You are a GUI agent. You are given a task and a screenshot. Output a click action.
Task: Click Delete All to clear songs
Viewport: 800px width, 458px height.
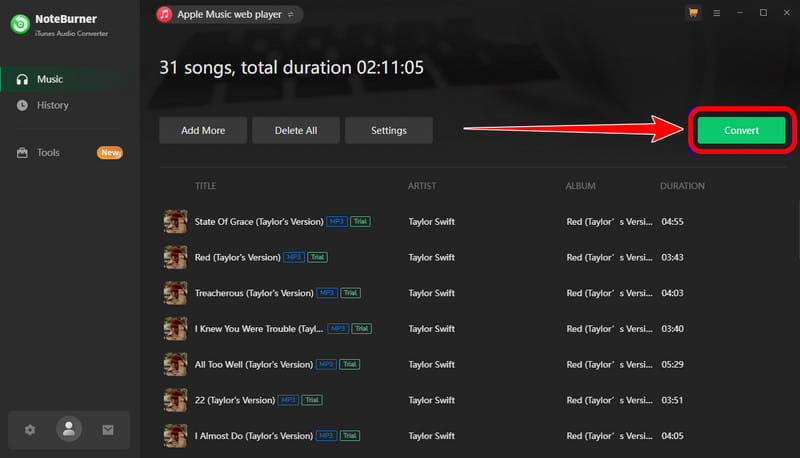coord(296,130)
